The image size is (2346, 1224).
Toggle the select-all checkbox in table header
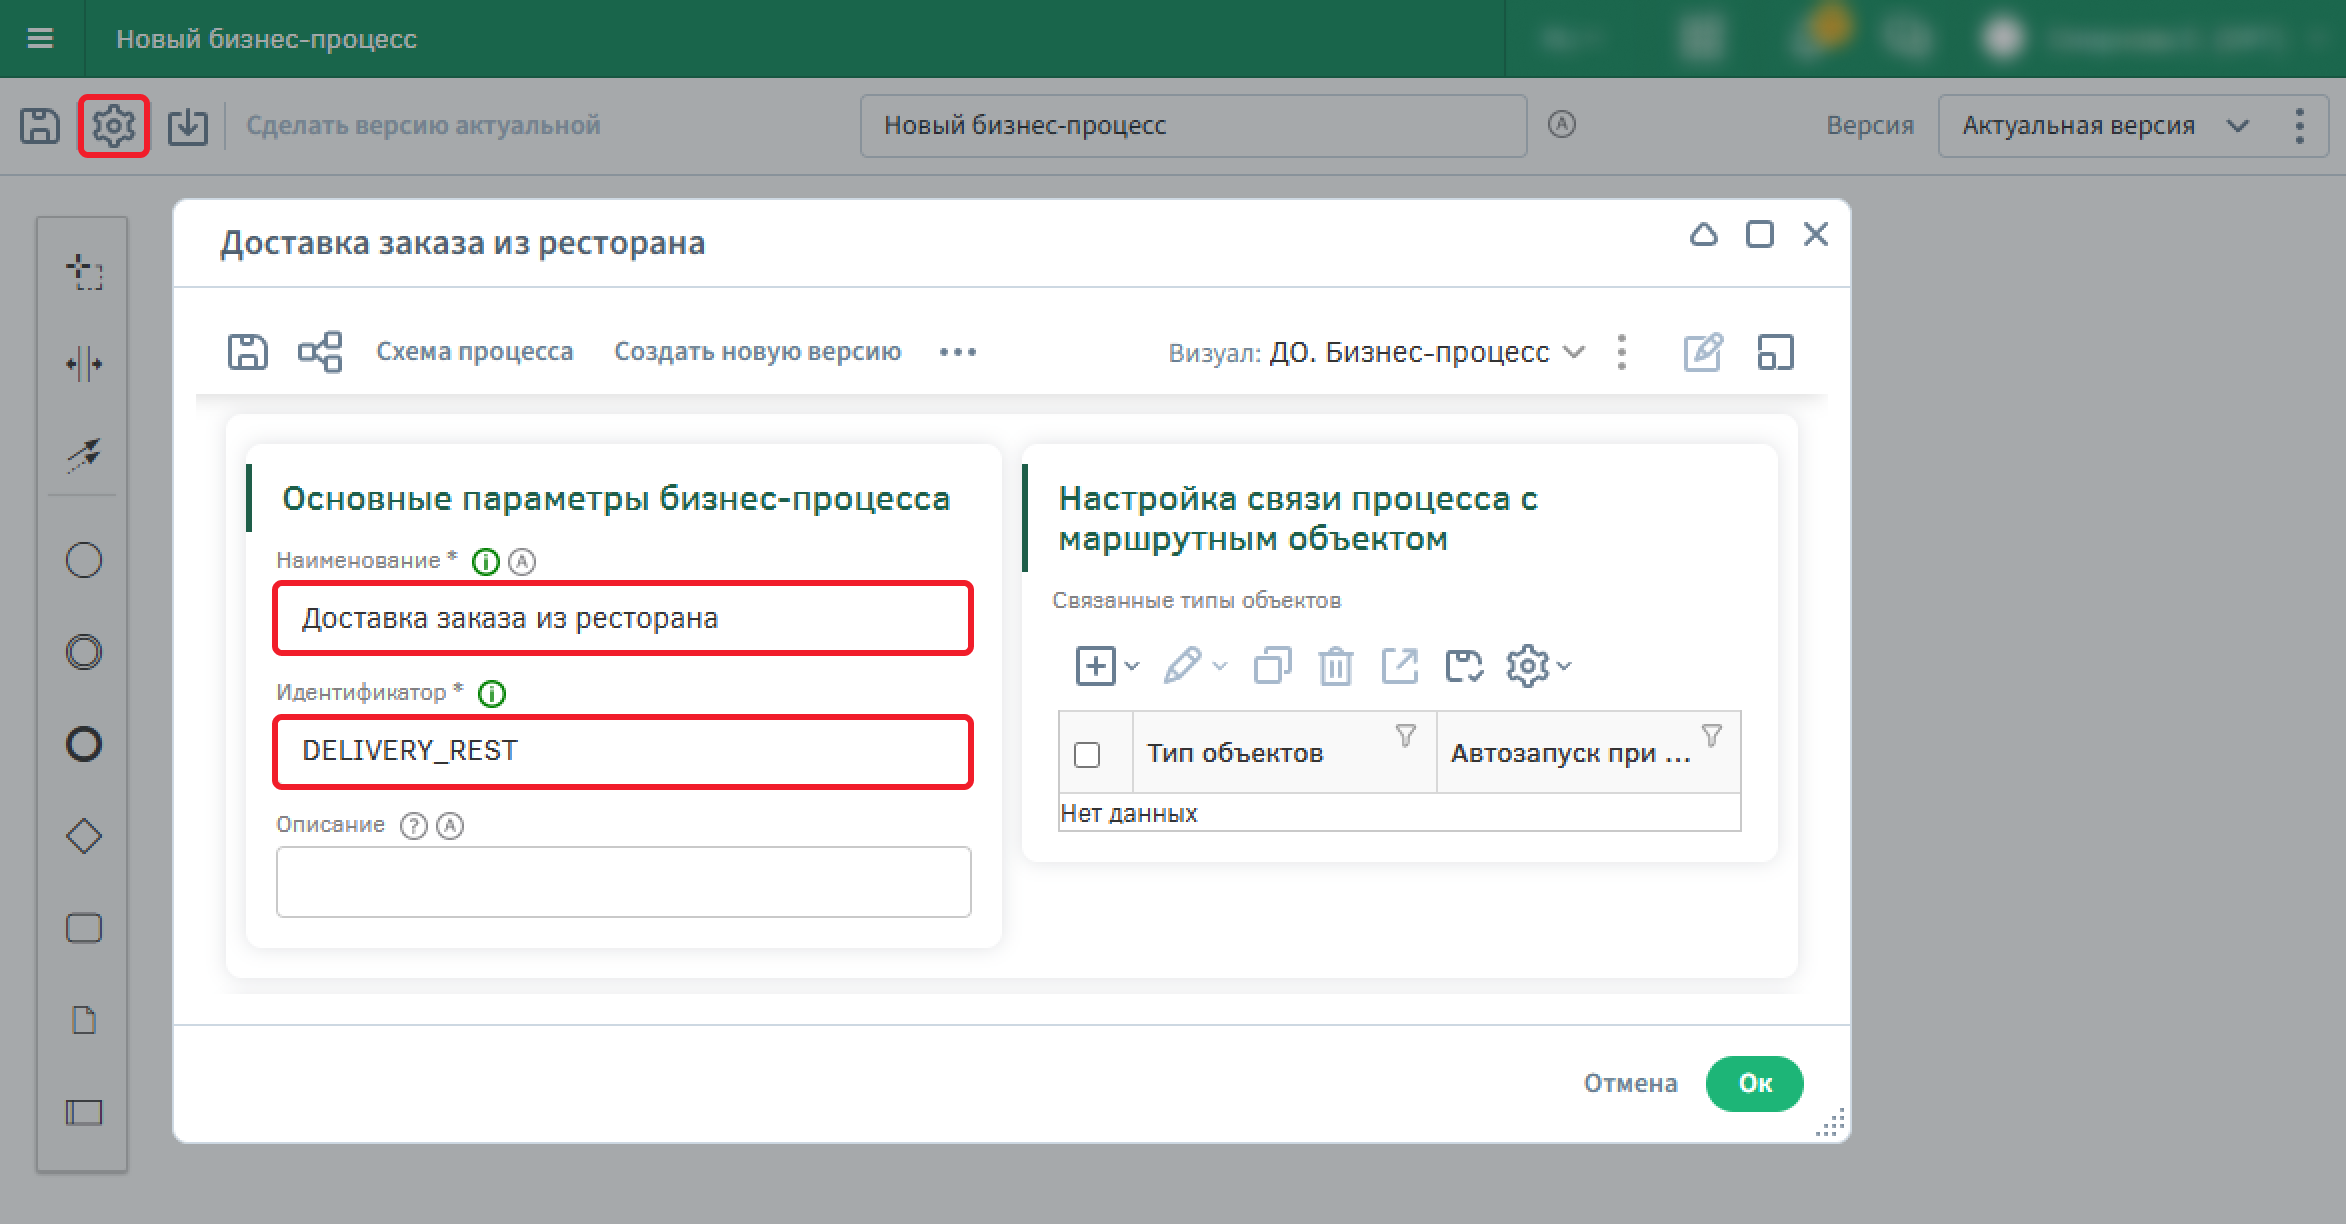coord(1087,754)
